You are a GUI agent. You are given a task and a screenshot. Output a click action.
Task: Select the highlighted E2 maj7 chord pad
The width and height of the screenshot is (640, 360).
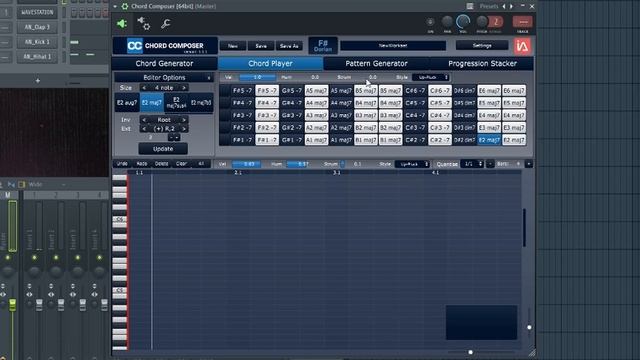[489, 140]
